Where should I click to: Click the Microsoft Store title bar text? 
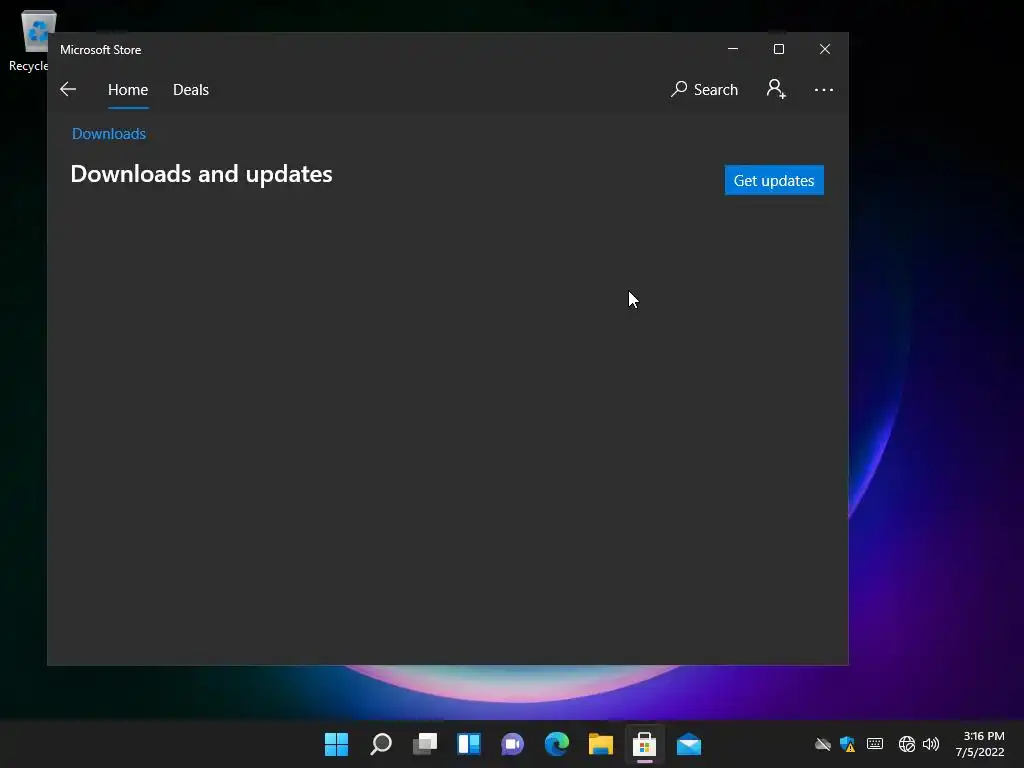(101, 50)
